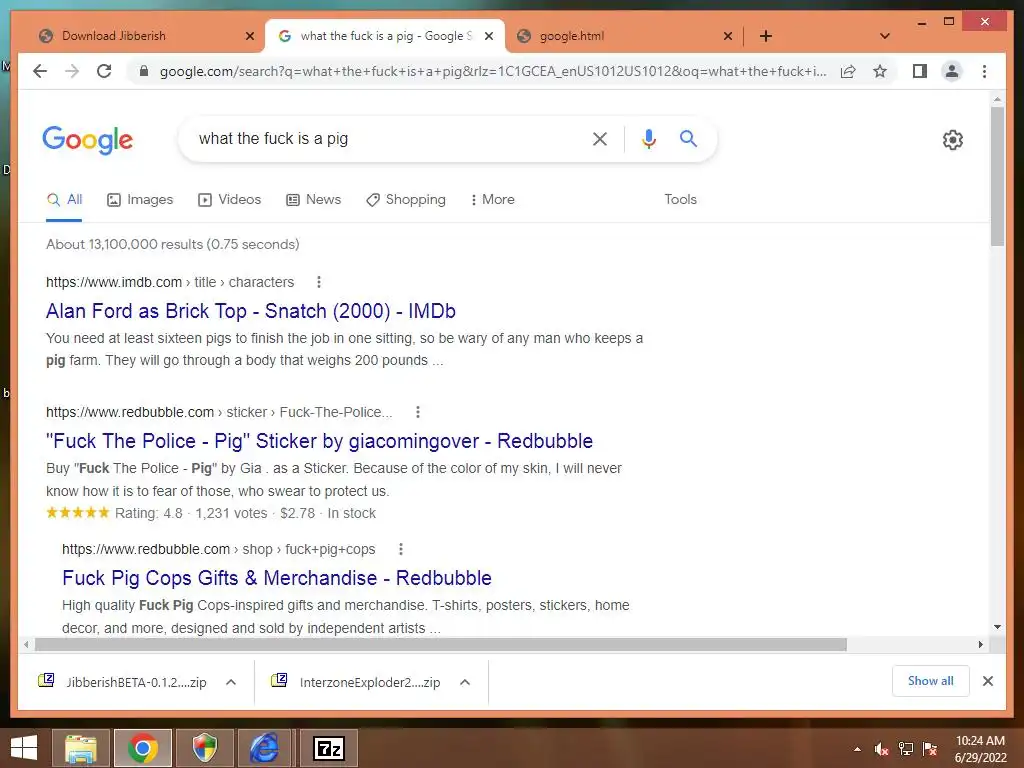The height and width of the screenshot is (768, 1024).
Task: Open InterzoneExploder2 zip download
Action: click(357, 682)
